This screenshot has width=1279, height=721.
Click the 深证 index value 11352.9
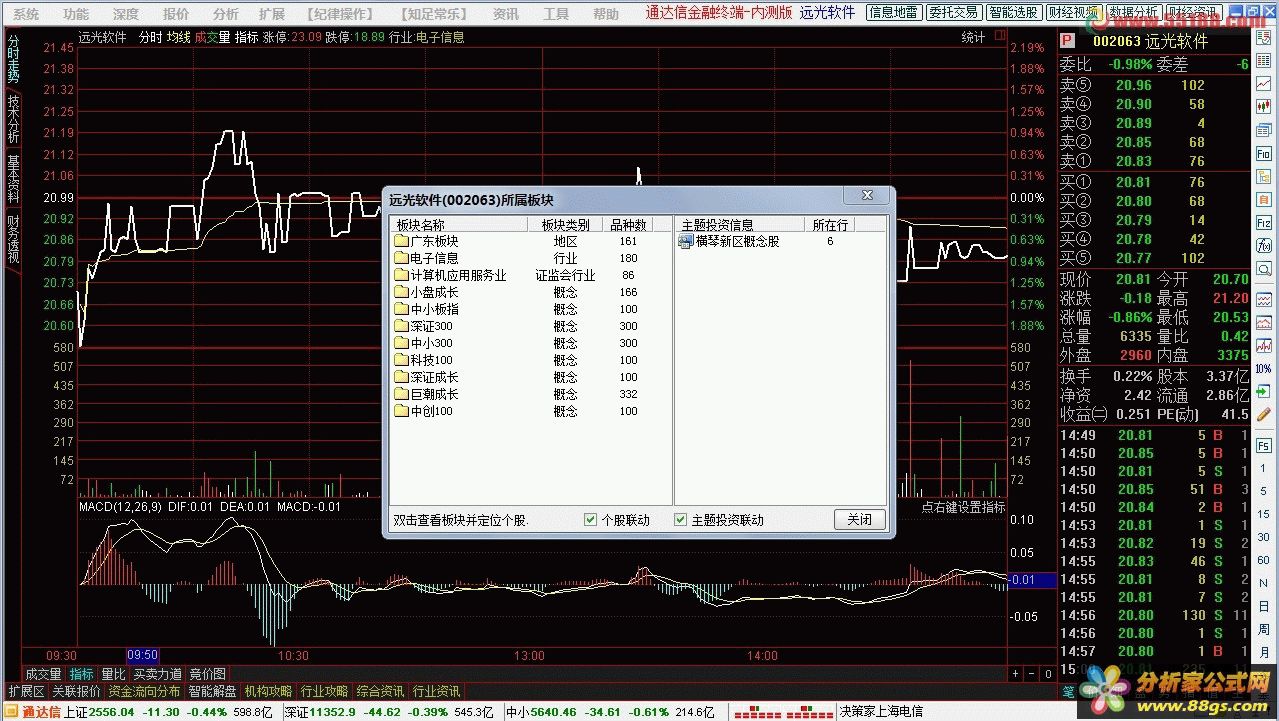333,712
